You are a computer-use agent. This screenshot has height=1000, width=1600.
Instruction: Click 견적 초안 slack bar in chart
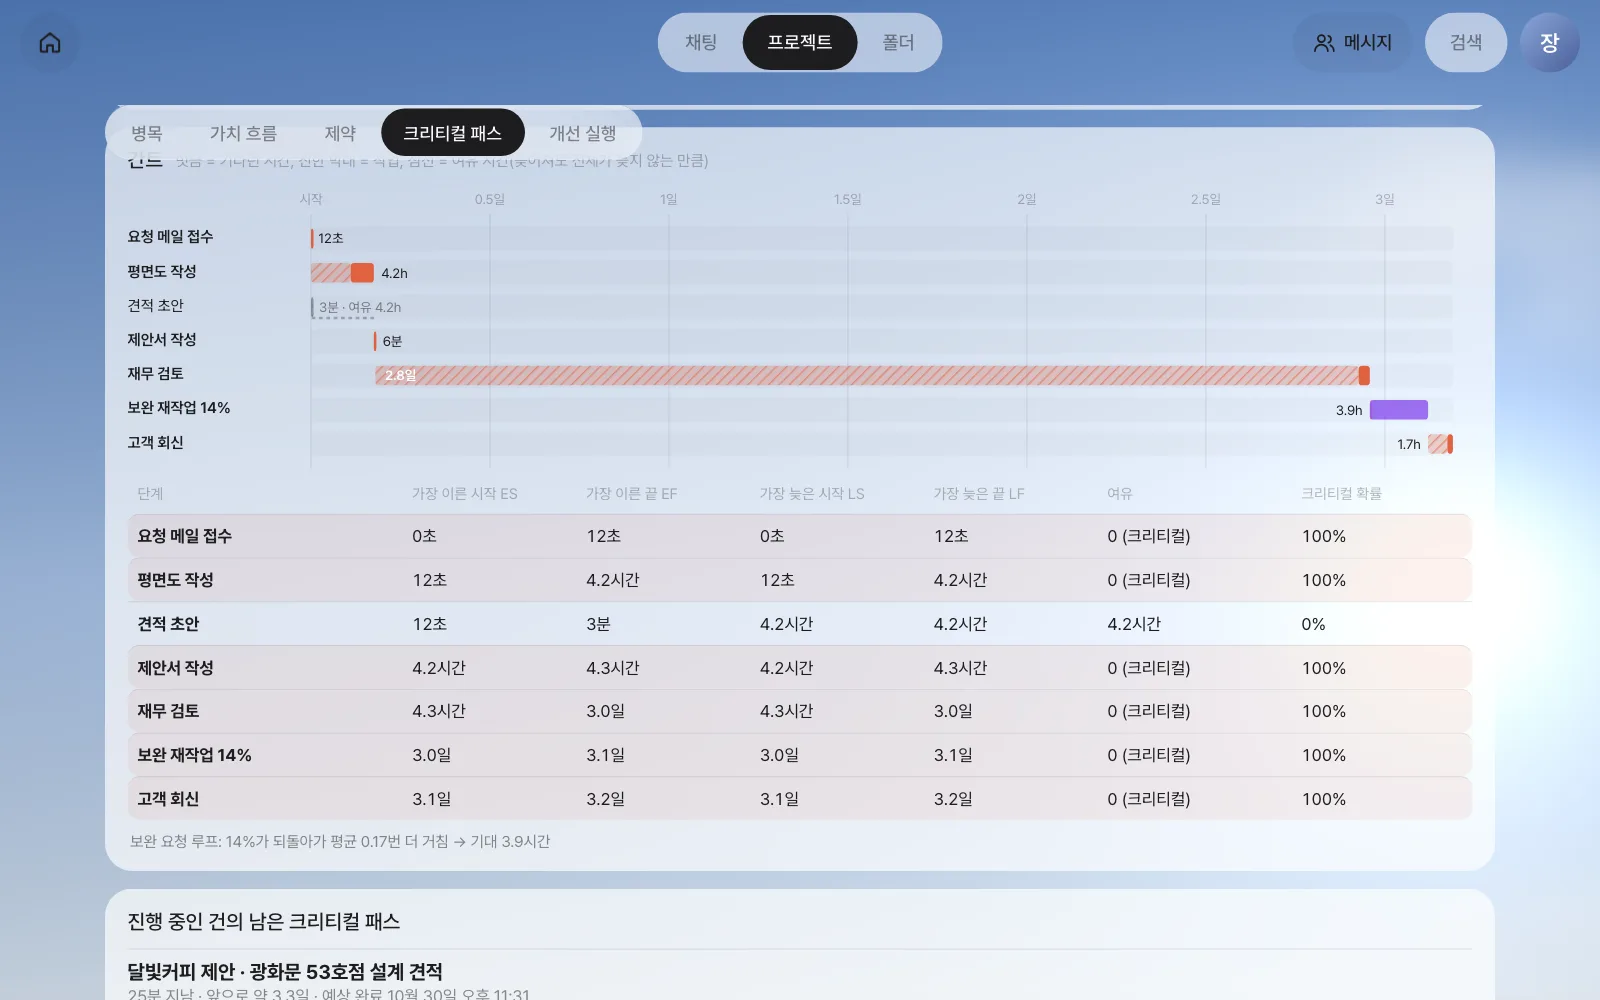point(342,308)
